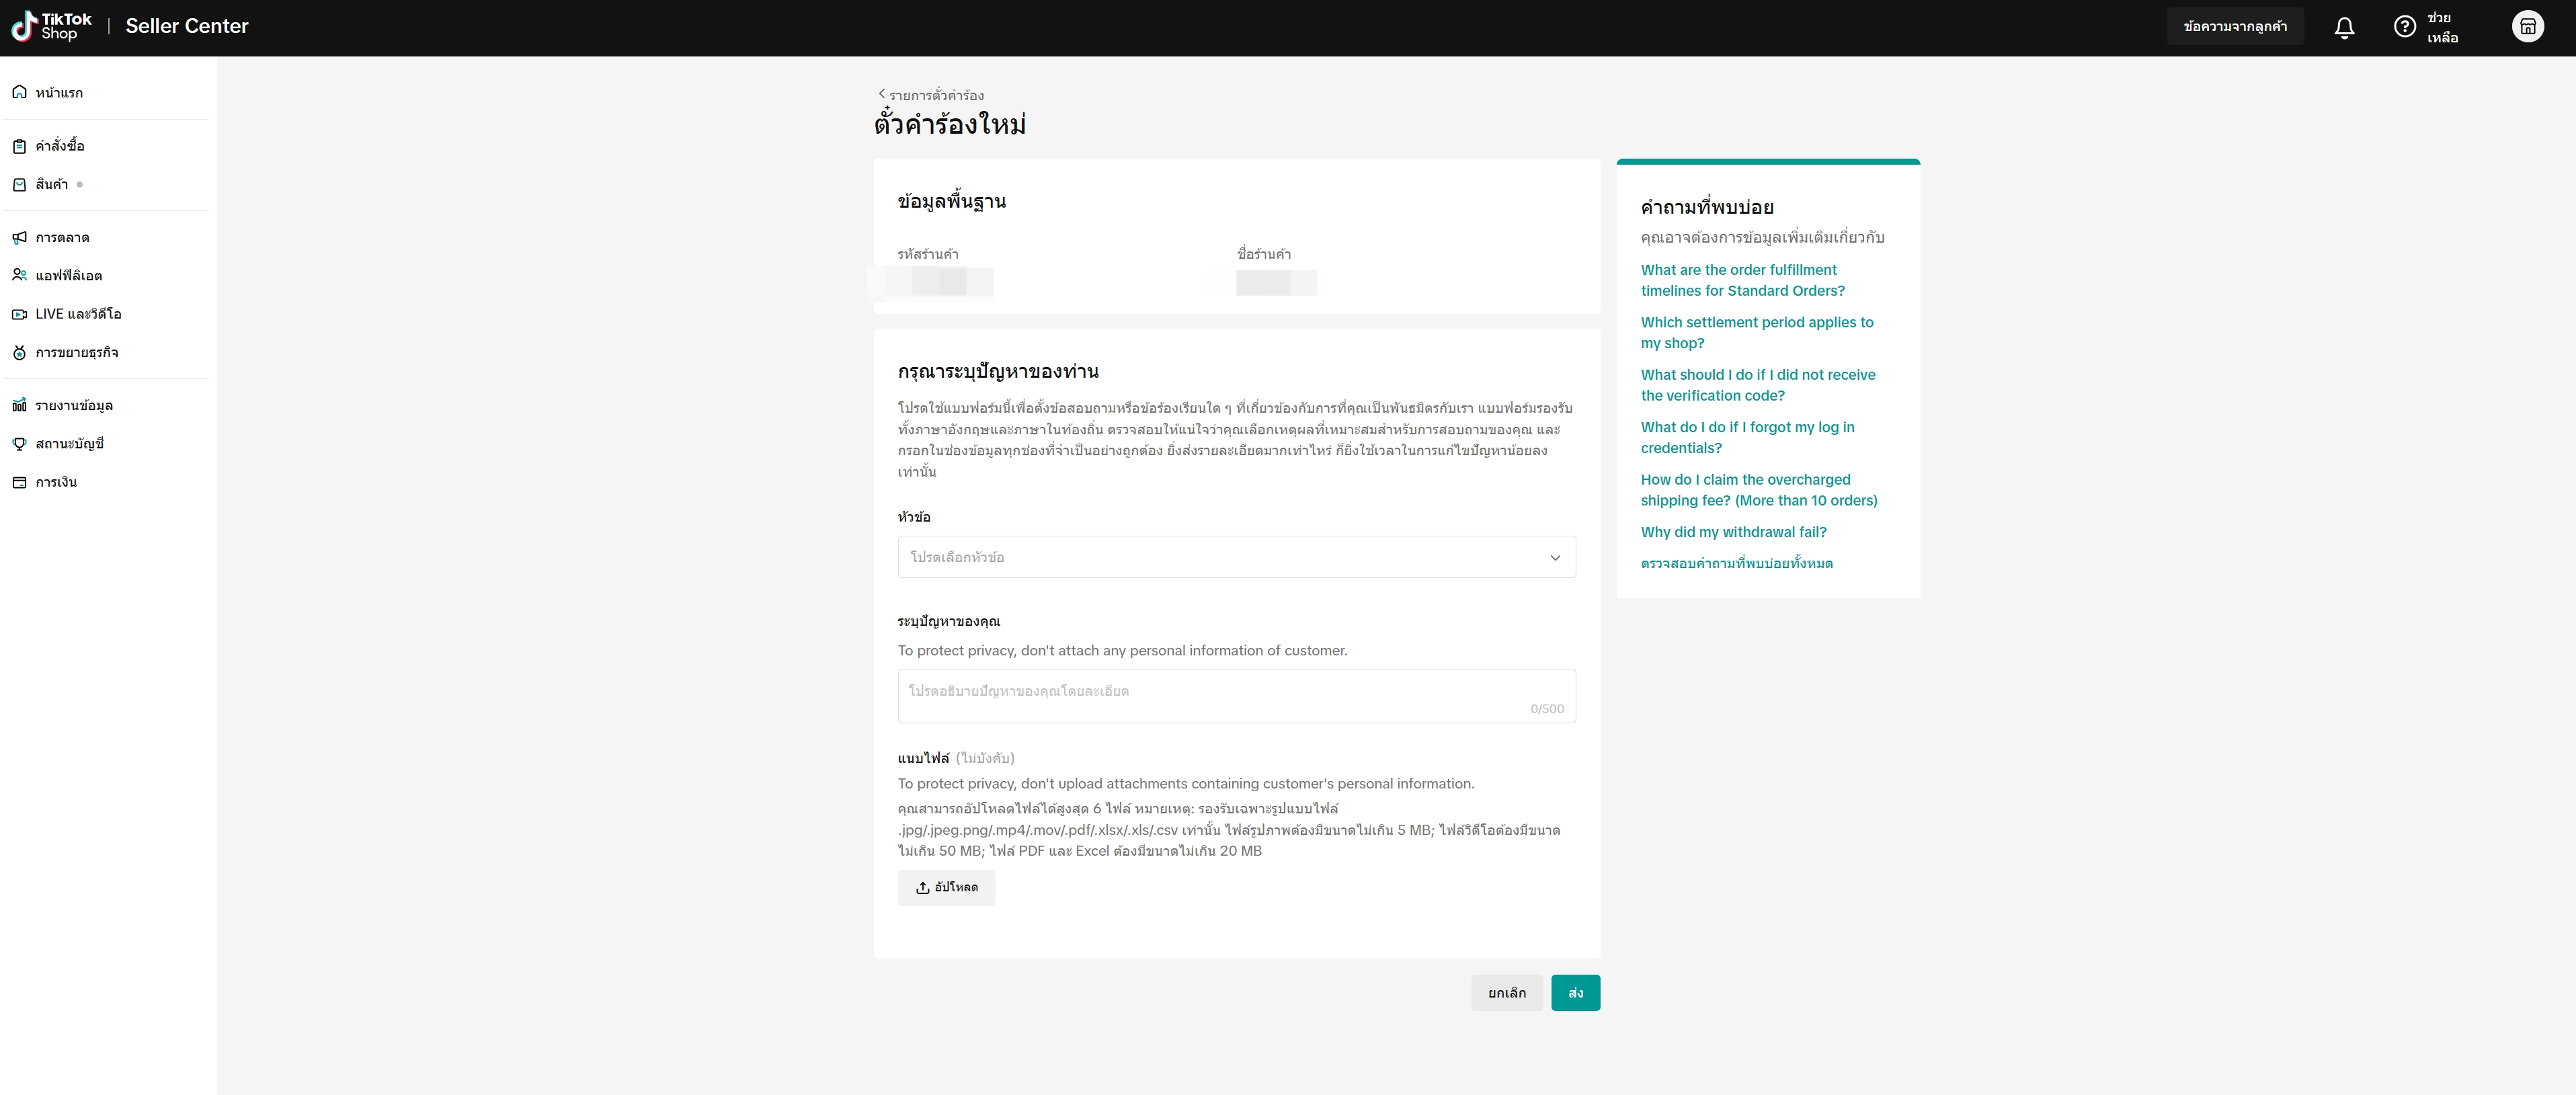Click the LIVE และวิดีโอ video icon

(x=19, y=314)
